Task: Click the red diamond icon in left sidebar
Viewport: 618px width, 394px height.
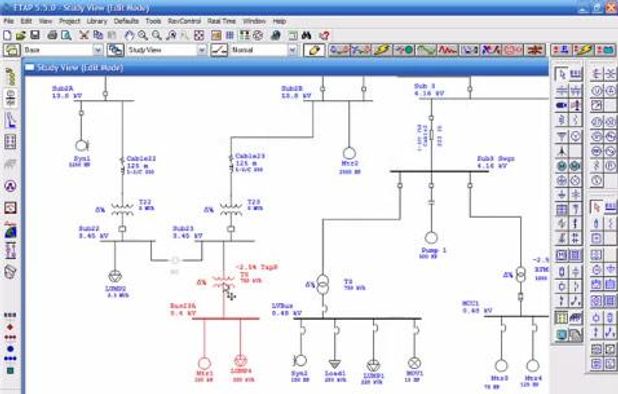Action: pyautogui.click(x=10, y=327)
